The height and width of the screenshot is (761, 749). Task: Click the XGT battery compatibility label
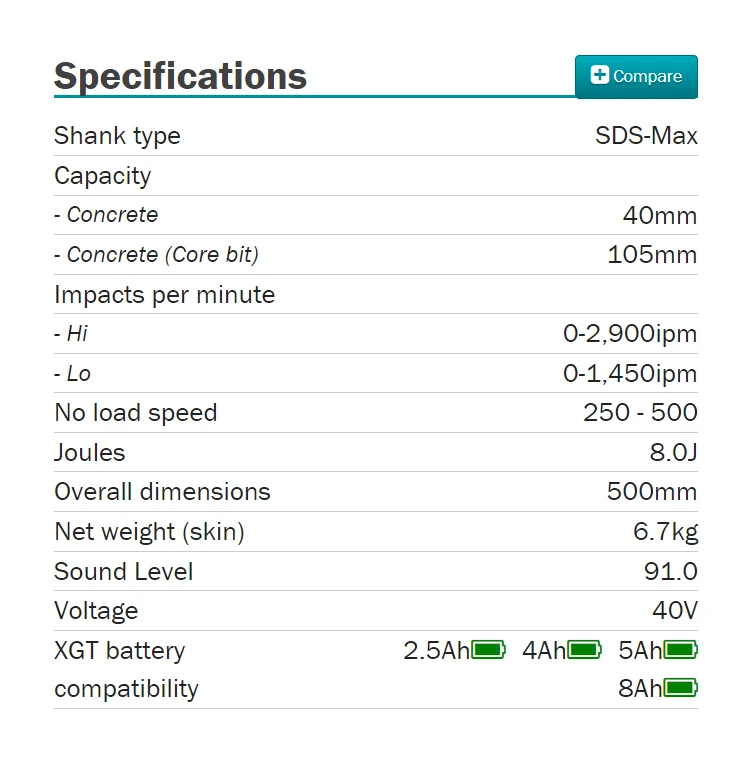click(x=126, y=669)
